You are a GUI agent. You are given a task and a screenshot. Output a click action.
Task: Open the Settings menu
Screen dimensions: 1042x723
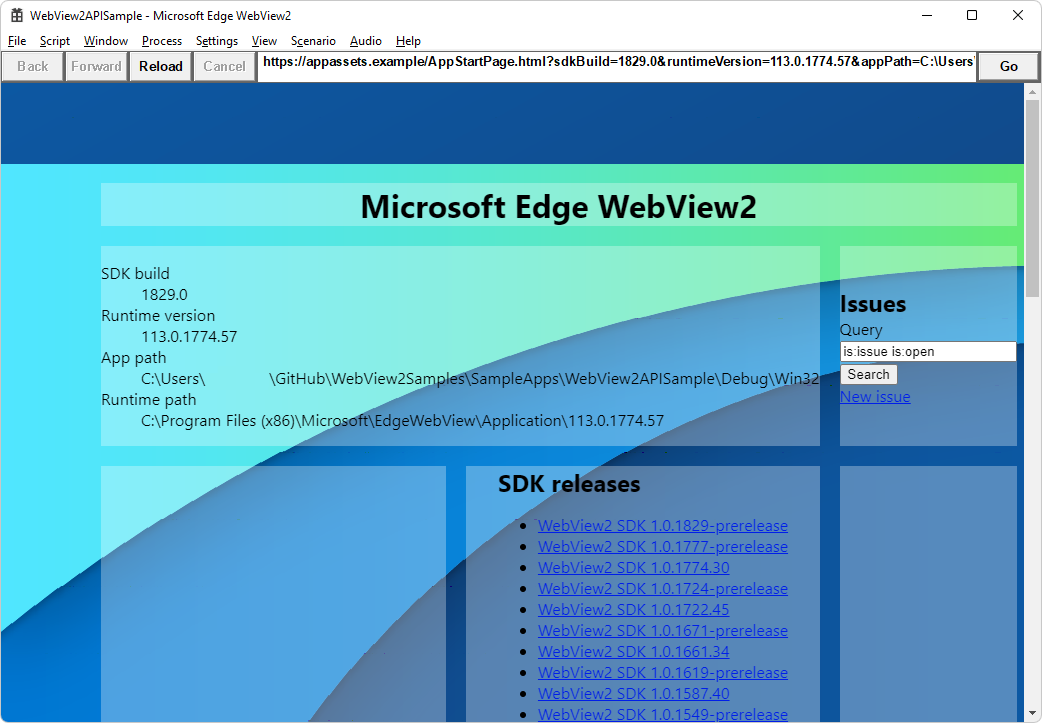coord(216,41)
